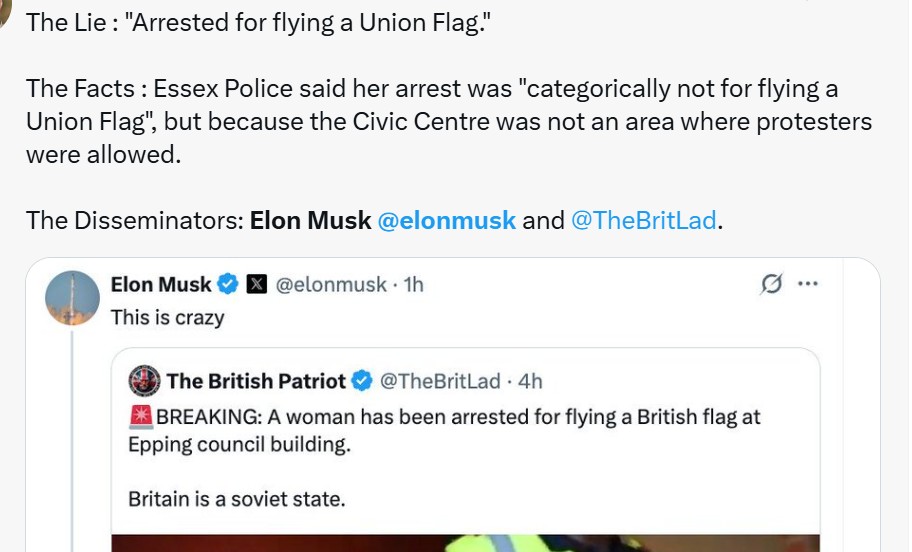Image resolution: width=912 pixels, height=552 pixels.
Task: Click the partial author avatar at top left
Action: 4,12
